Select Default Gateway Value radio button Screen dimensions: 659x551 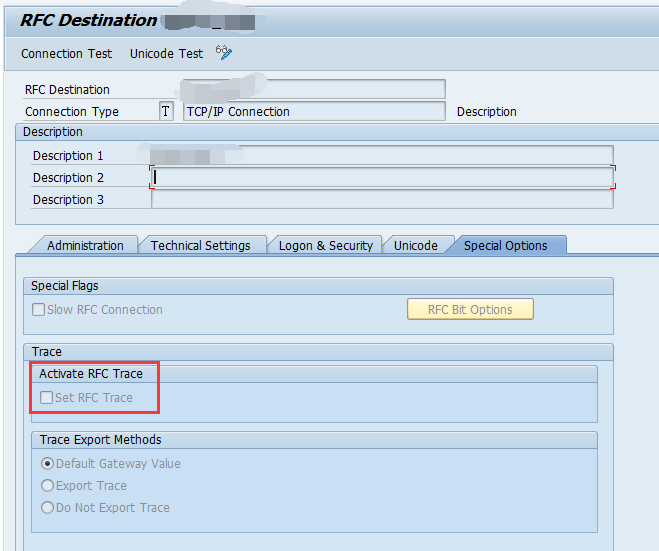pos(47,464)
